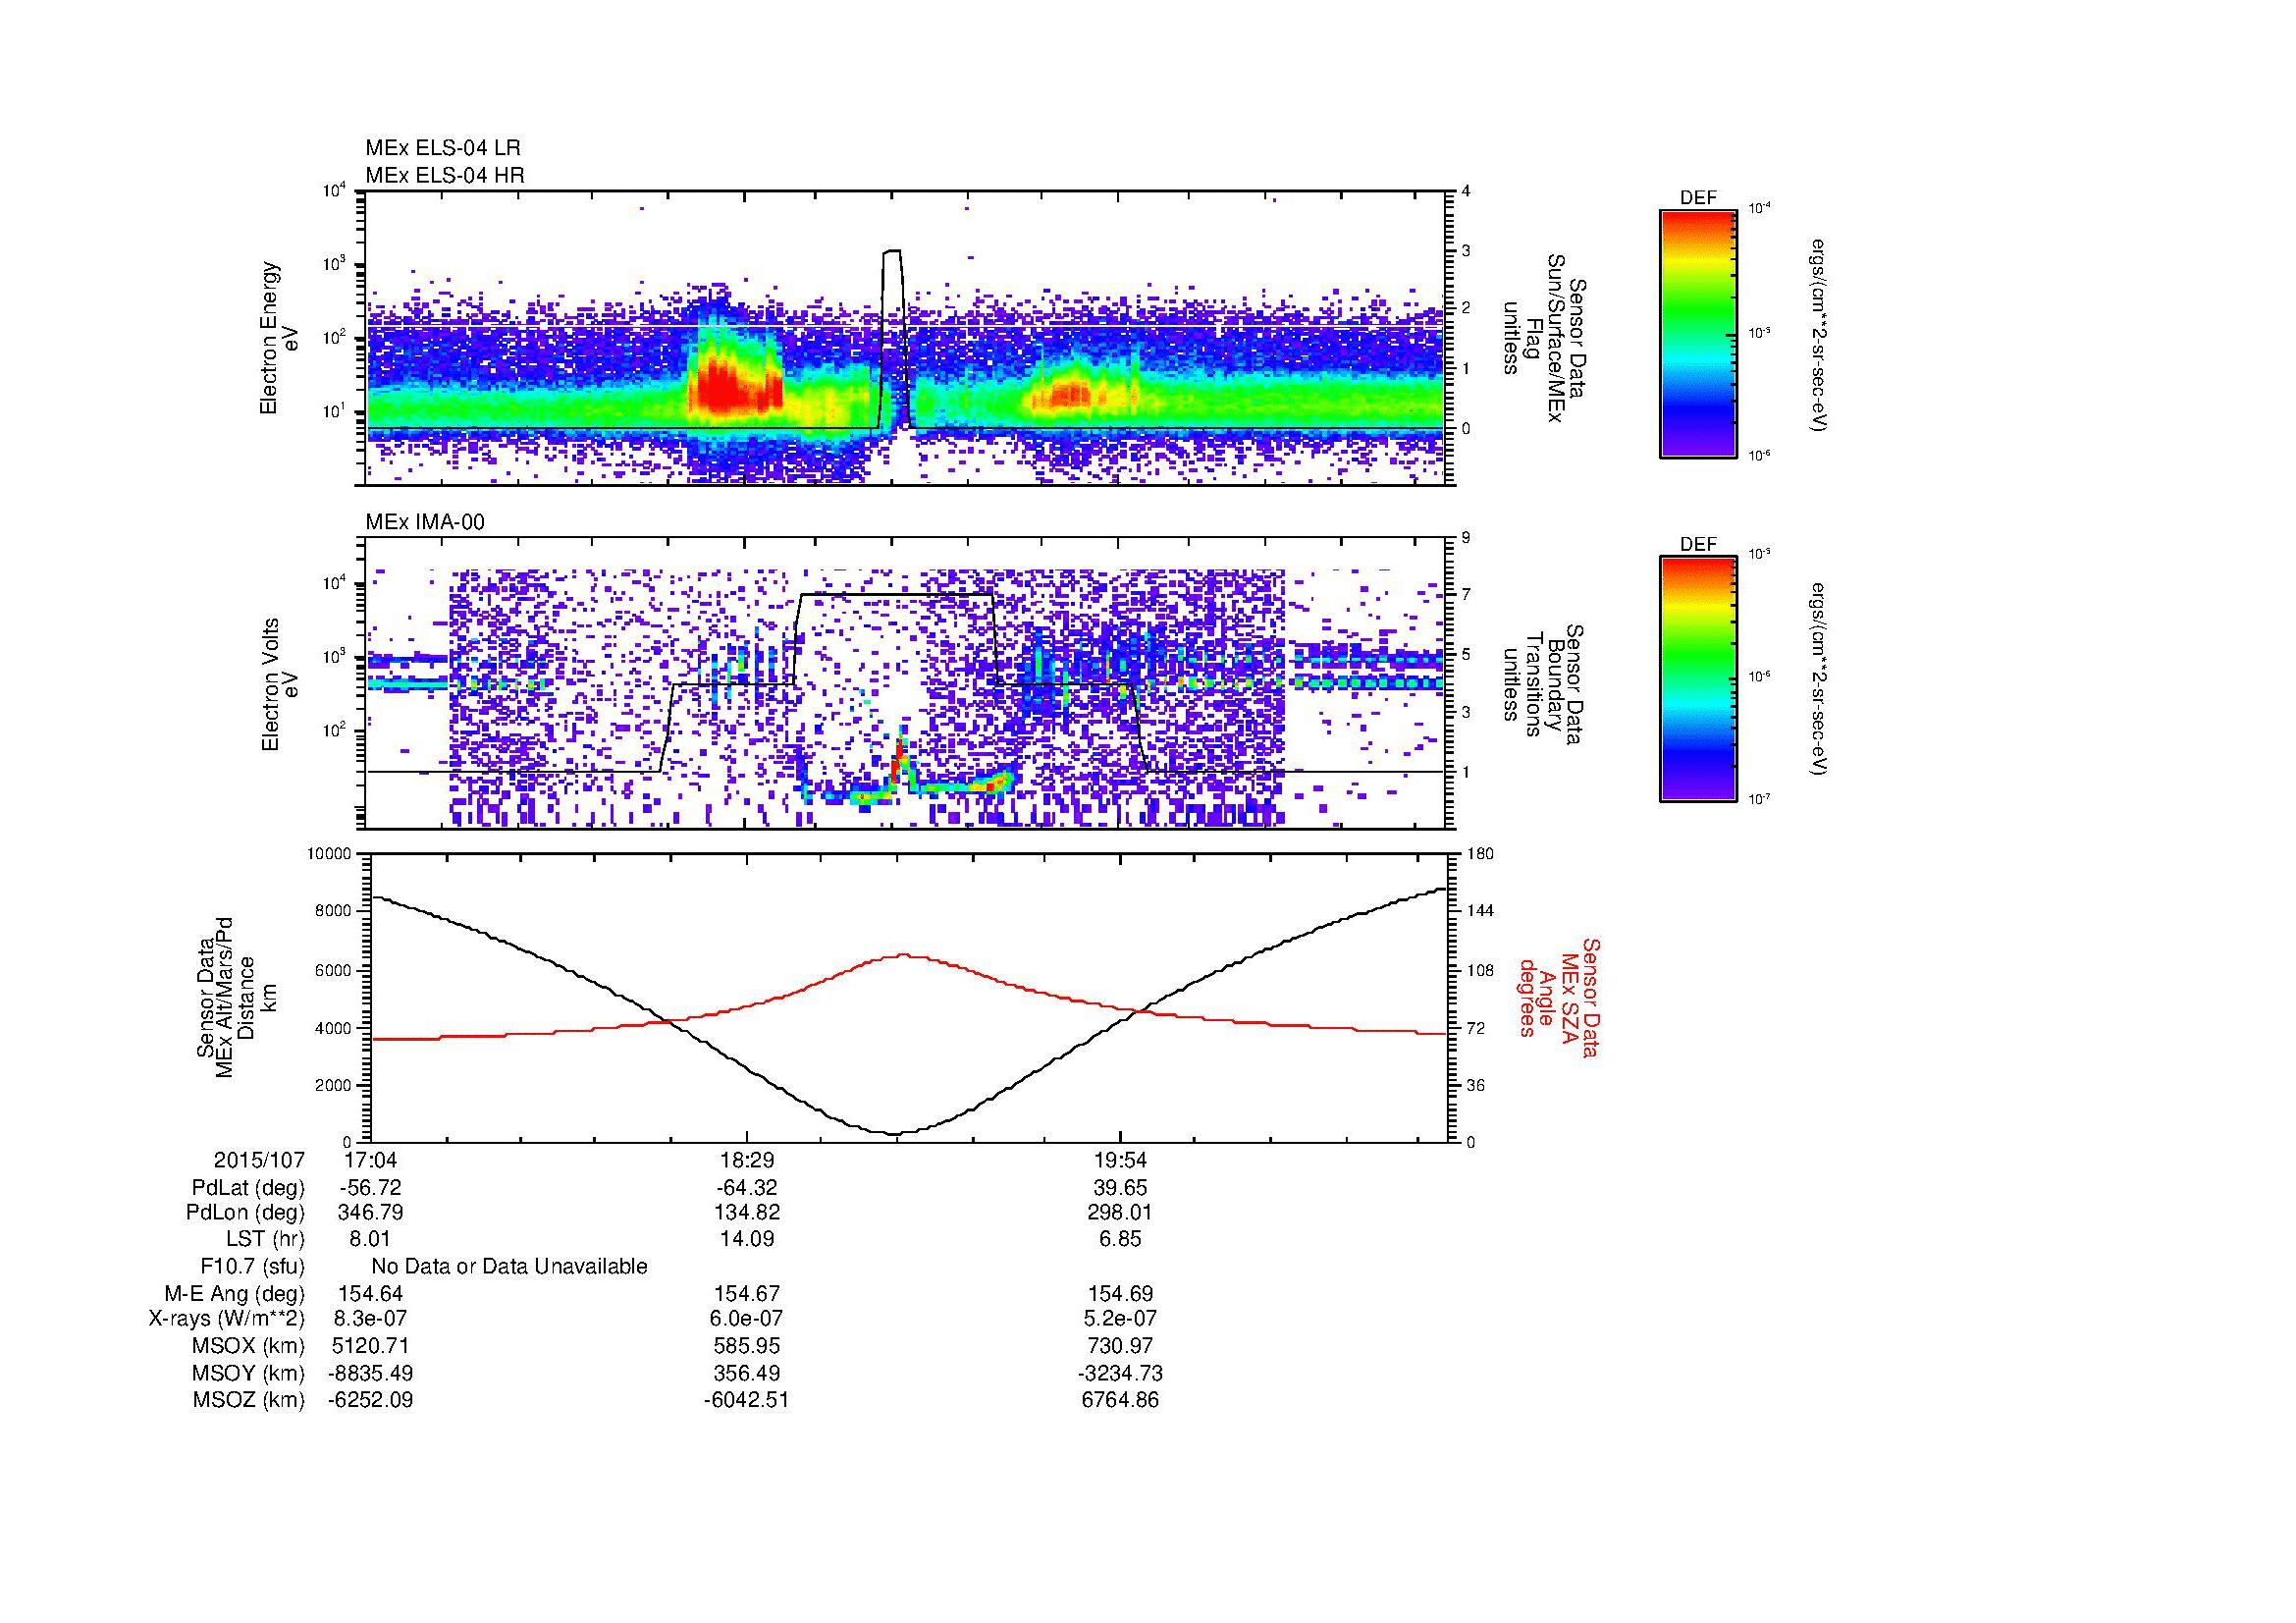This screenshot has width=2296, height=1623.
Task: Click the 'MSOZ (km)' row label
Action: pyautogui.click(x=249, y=1400)
